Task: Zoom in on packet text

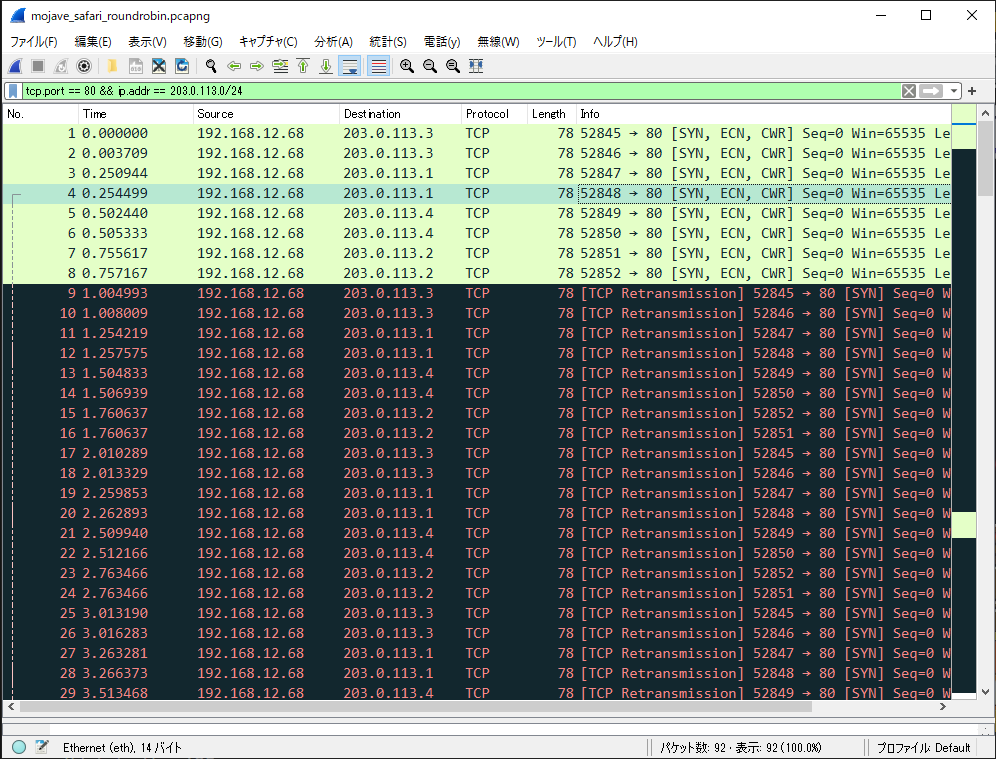Action: pos(407,66)
